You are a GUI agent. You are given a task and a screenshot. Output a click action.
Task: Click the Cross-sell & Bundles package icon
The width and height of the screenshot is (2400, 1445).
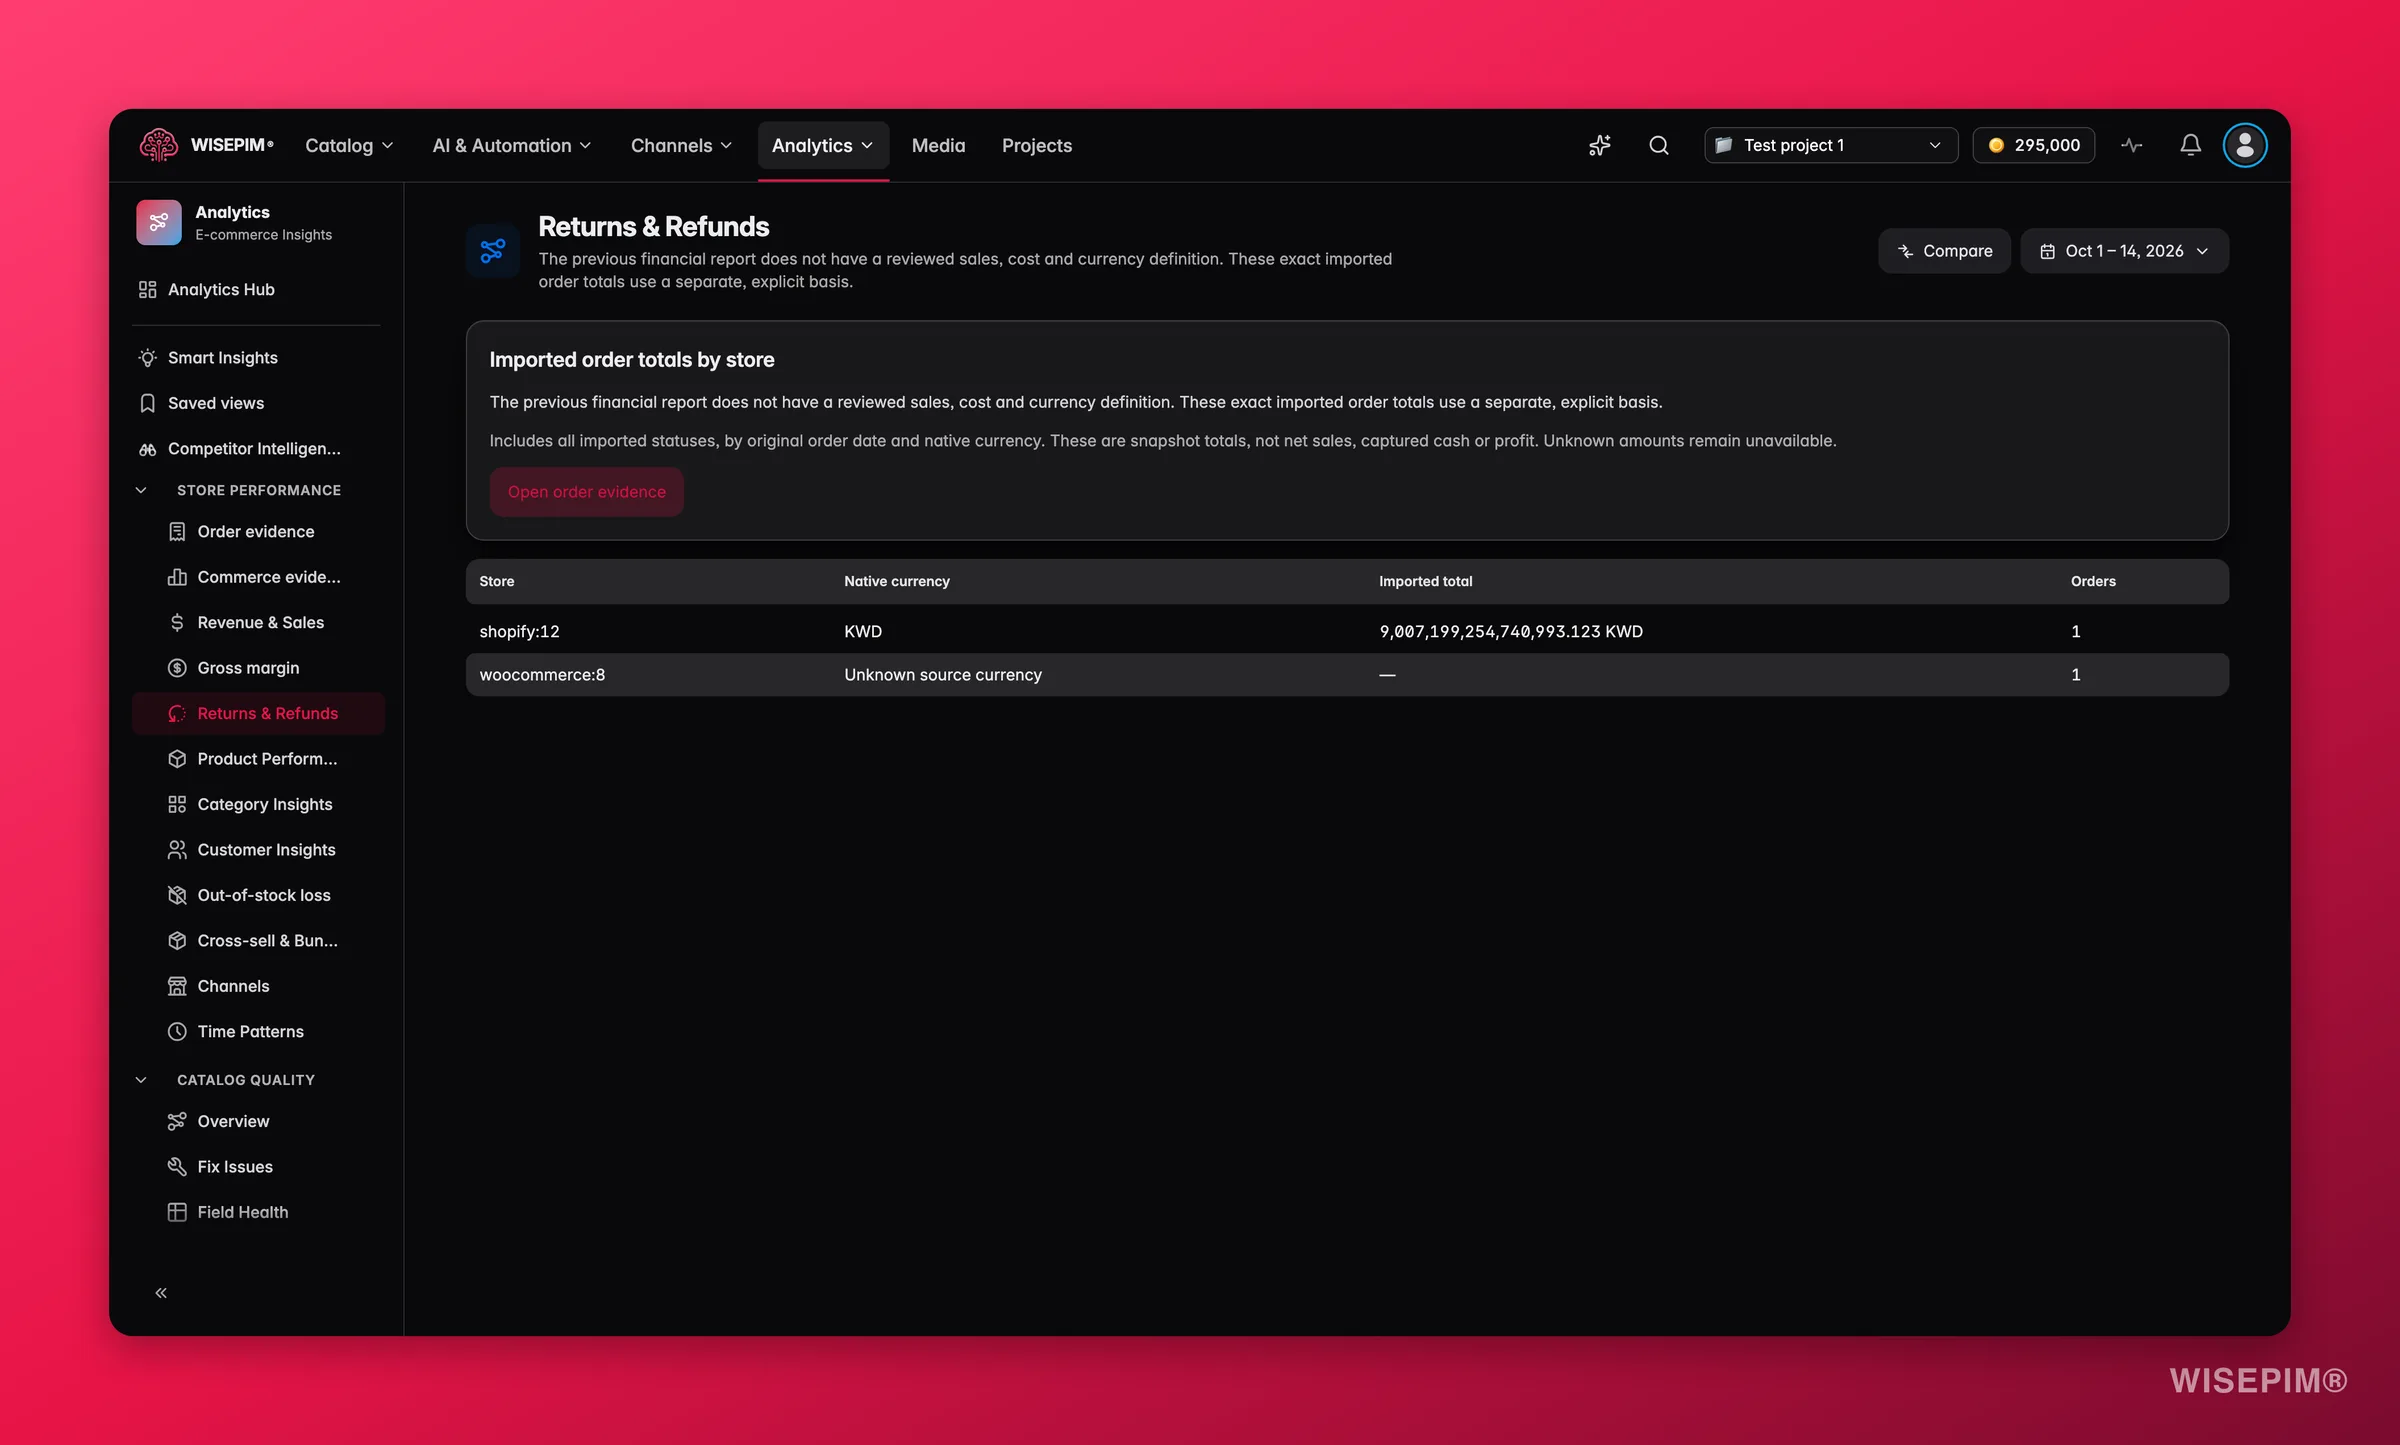coord(177,940)
